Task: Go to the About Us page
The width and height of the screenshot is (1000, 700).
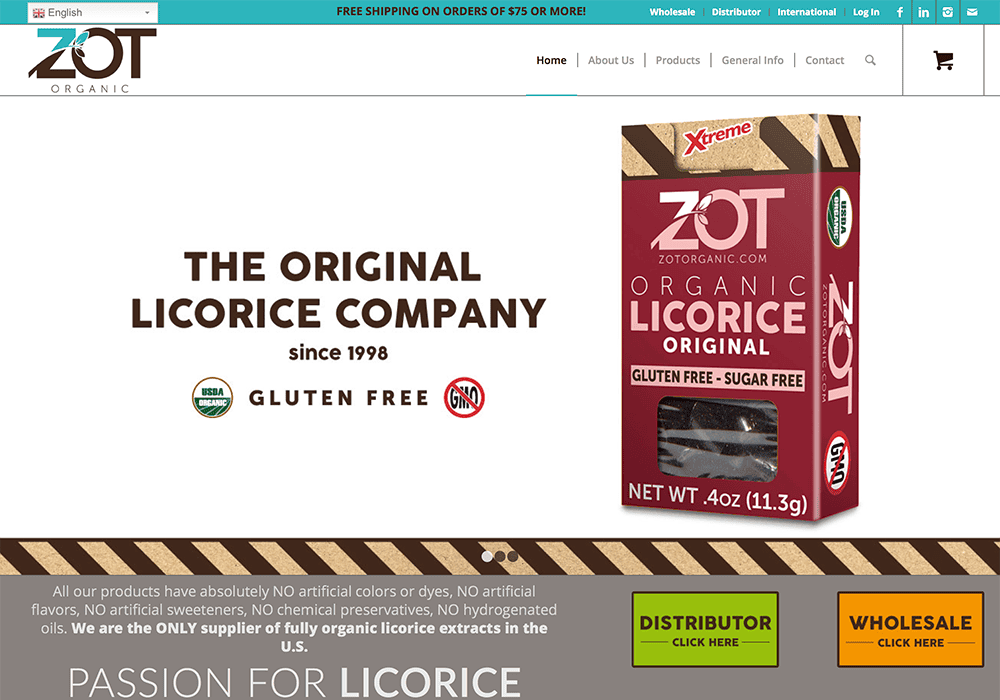Action: (611, 60)
